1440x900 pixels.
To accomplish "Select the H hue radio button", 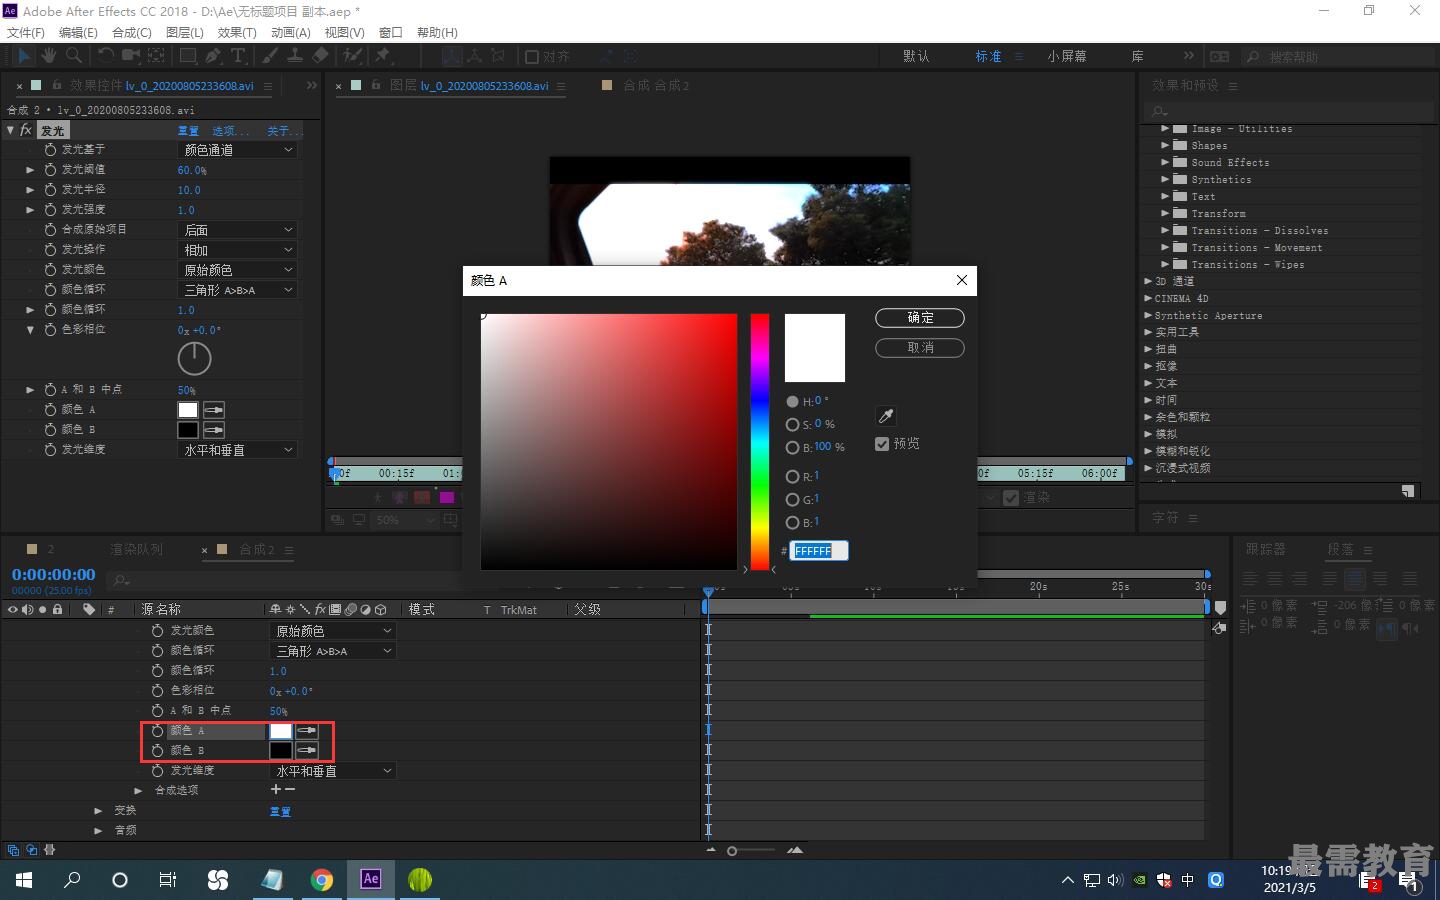I will pos(792,401).
